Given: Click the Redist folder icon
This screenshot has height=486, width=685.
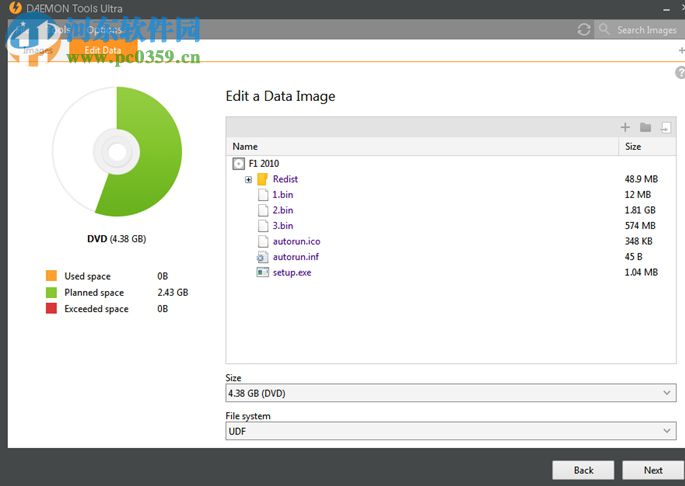Looking at the screenshot, I should pos(262,179).
